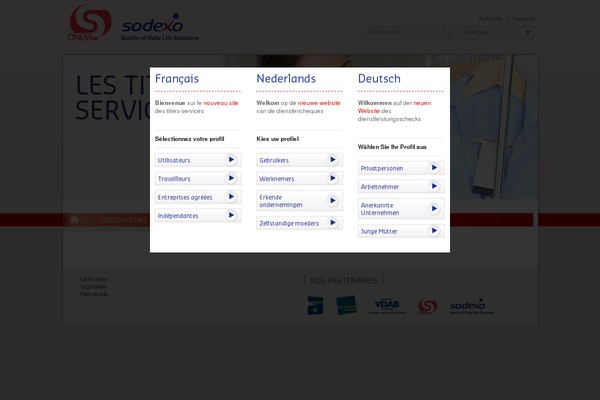Choose the Entreprises agréées profile
This screenshot has width=600, height=400.
click(198, 197)
